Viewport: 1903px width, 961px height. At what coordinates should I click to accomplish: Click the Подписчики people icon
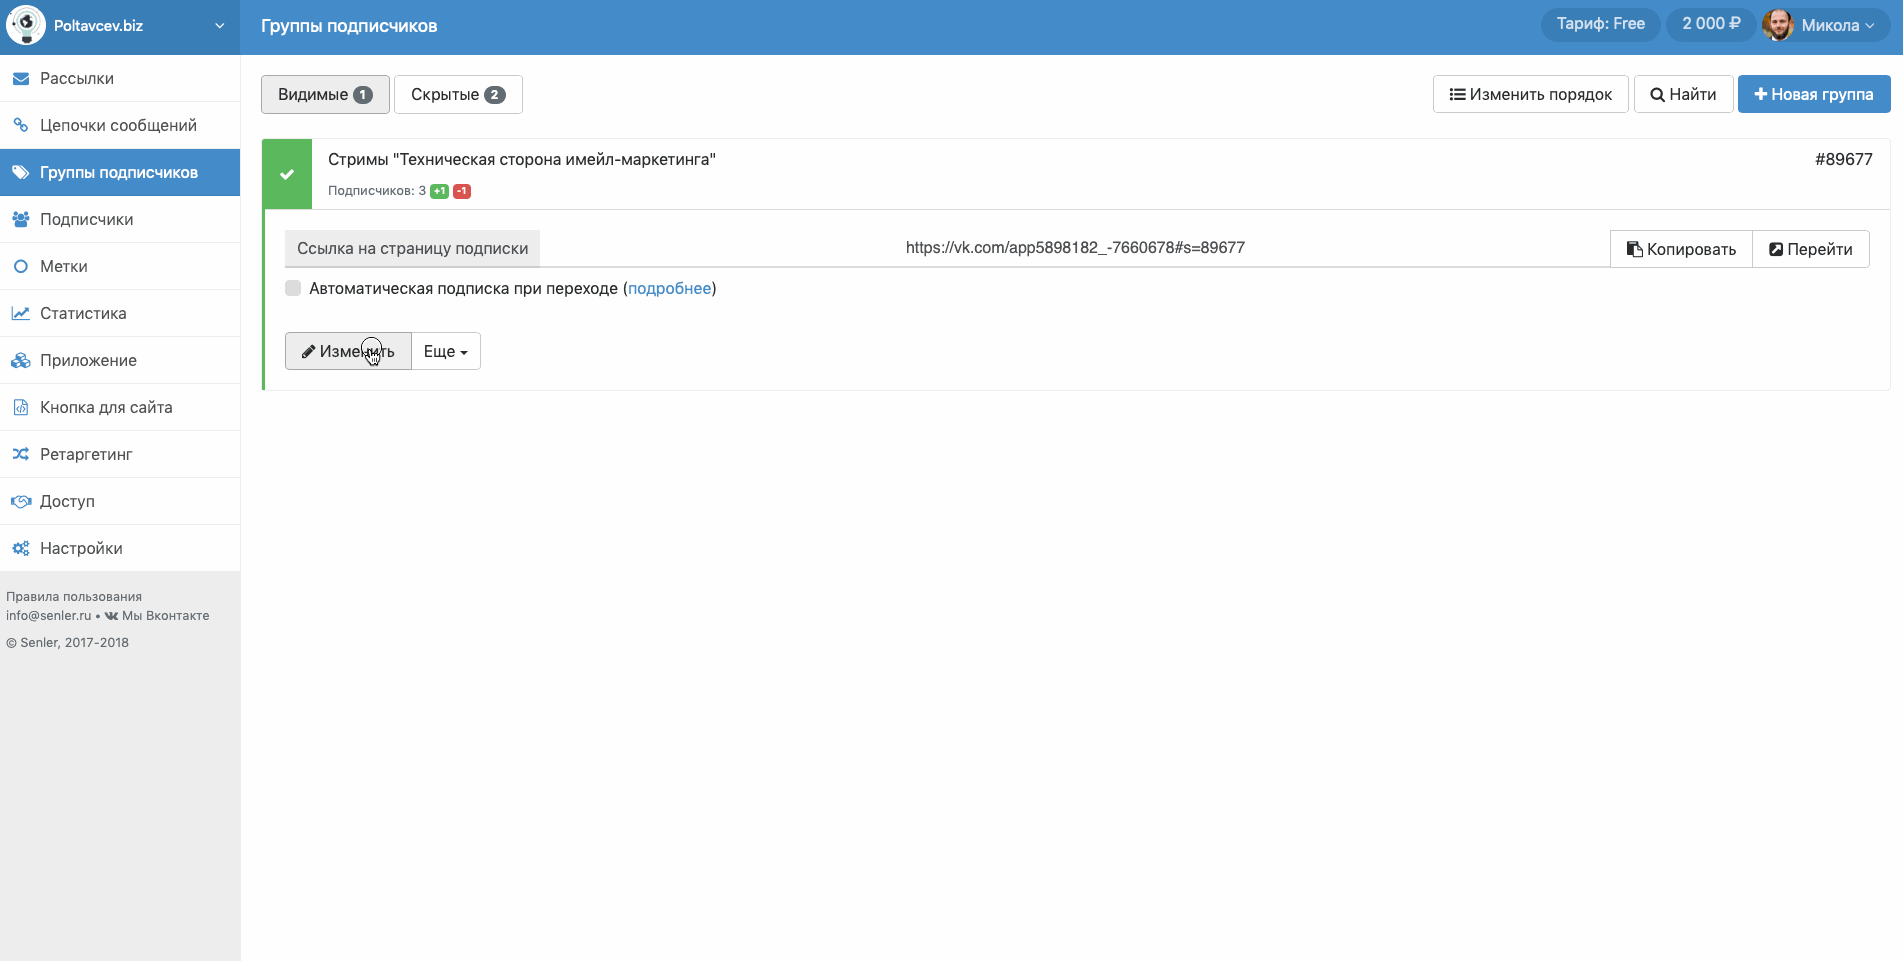20,220
